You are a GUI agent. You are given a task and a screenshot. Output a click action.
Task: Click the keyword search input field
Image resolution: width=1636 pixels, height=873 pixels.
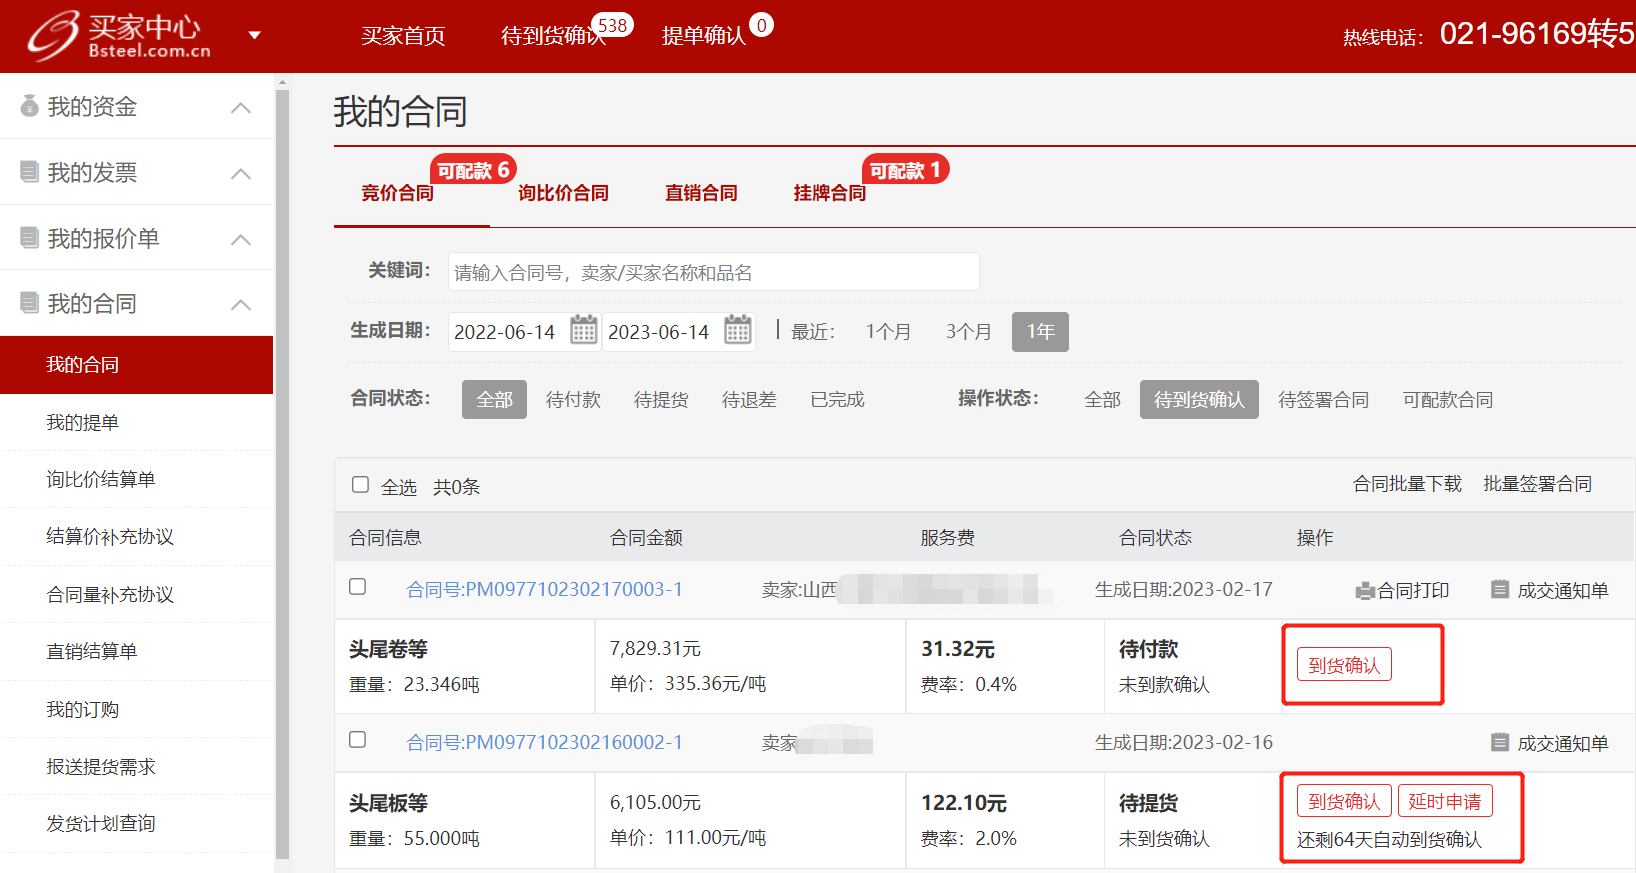pos(713,272)
